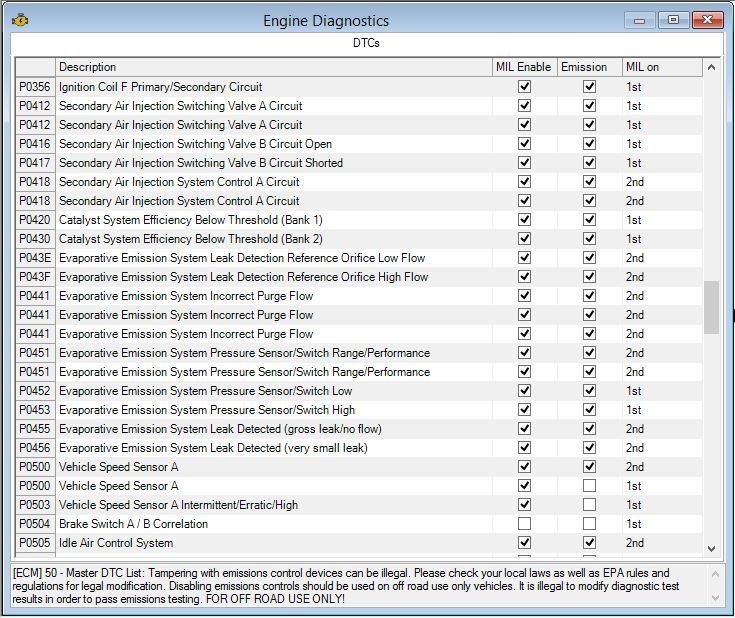Click the DTC list vertical scrollbar thumb

point(711,307)
